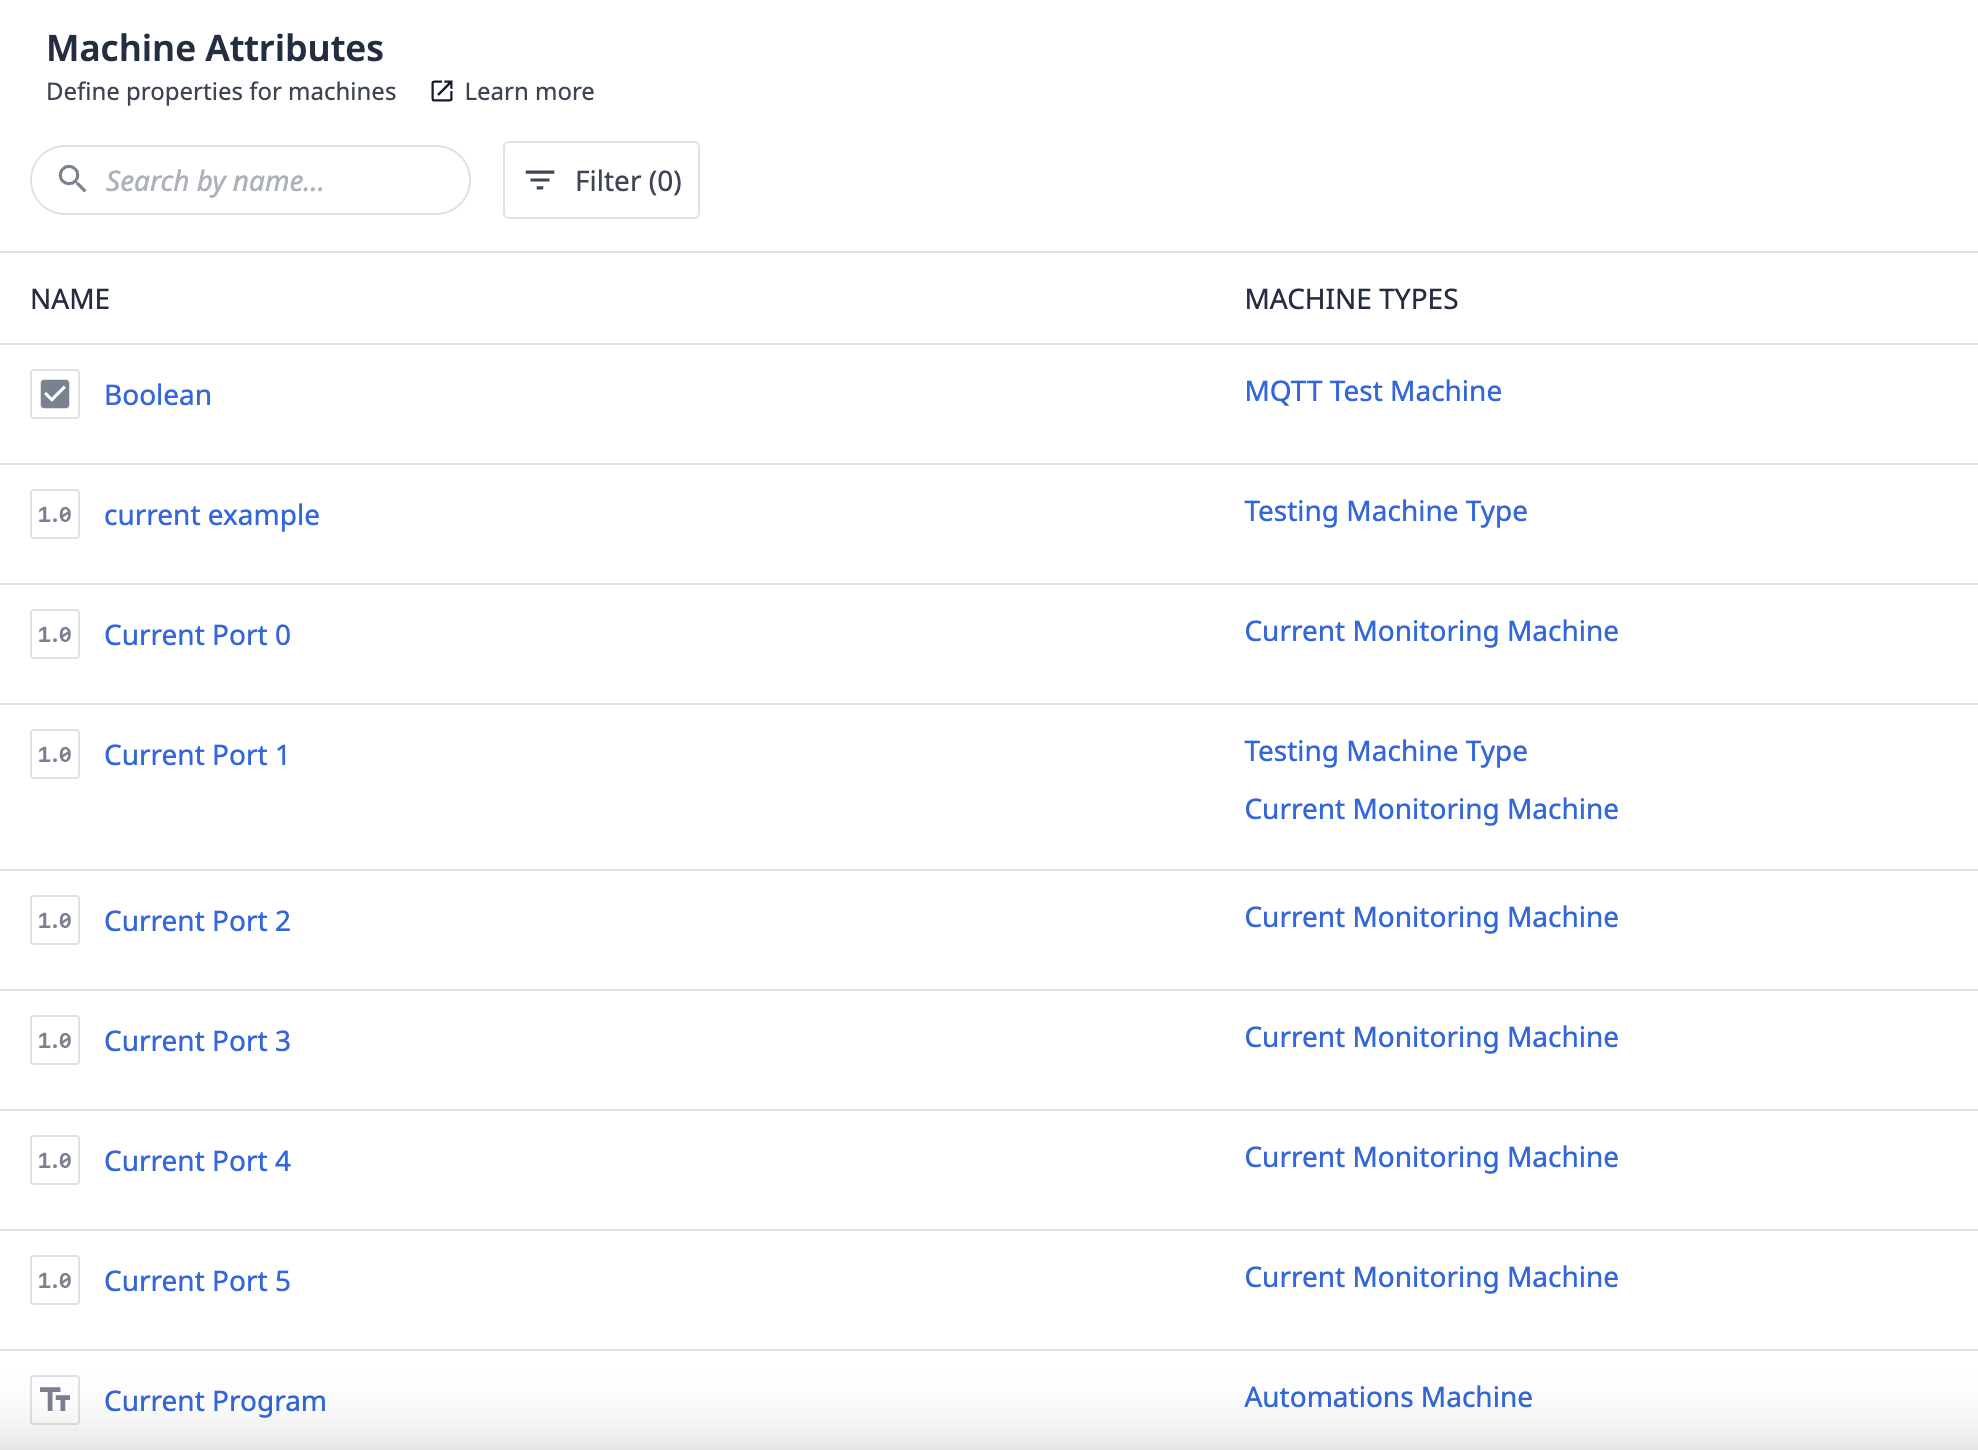Click the filter lines icon

pyautogui.click(x=540, y=180)
